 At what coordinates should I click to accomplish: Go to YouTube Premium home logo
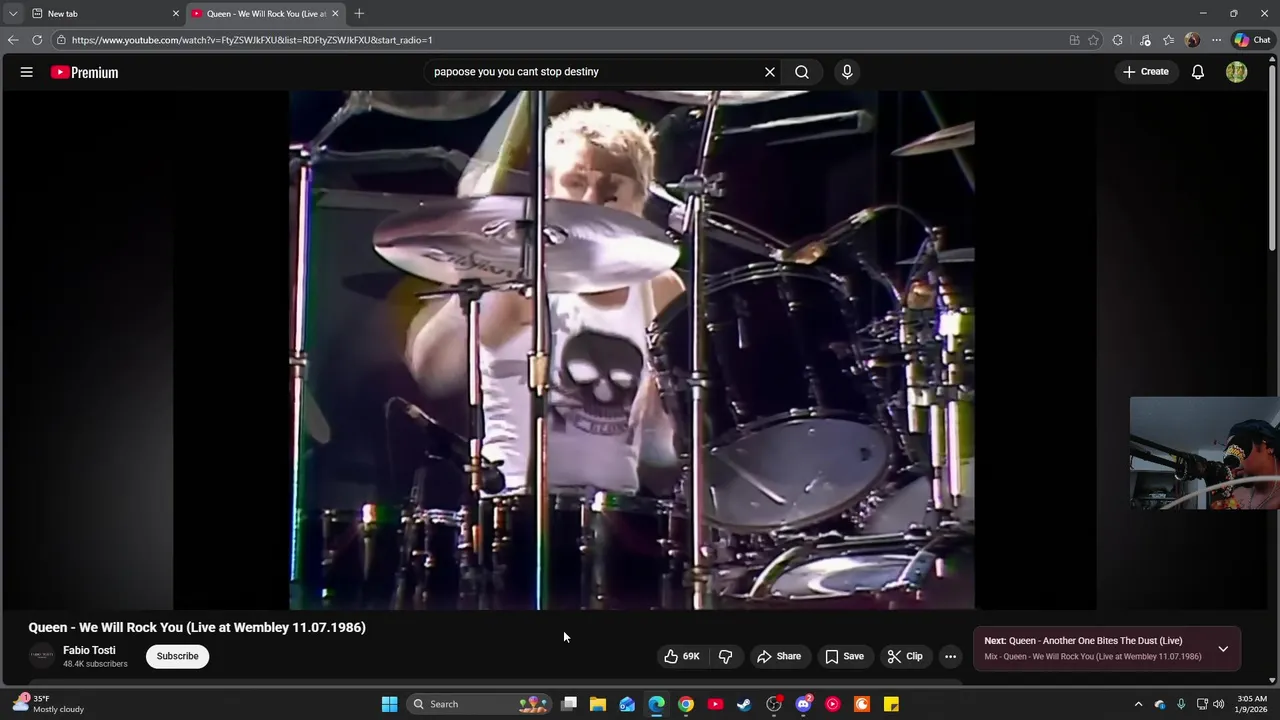(x=85, y=72)
